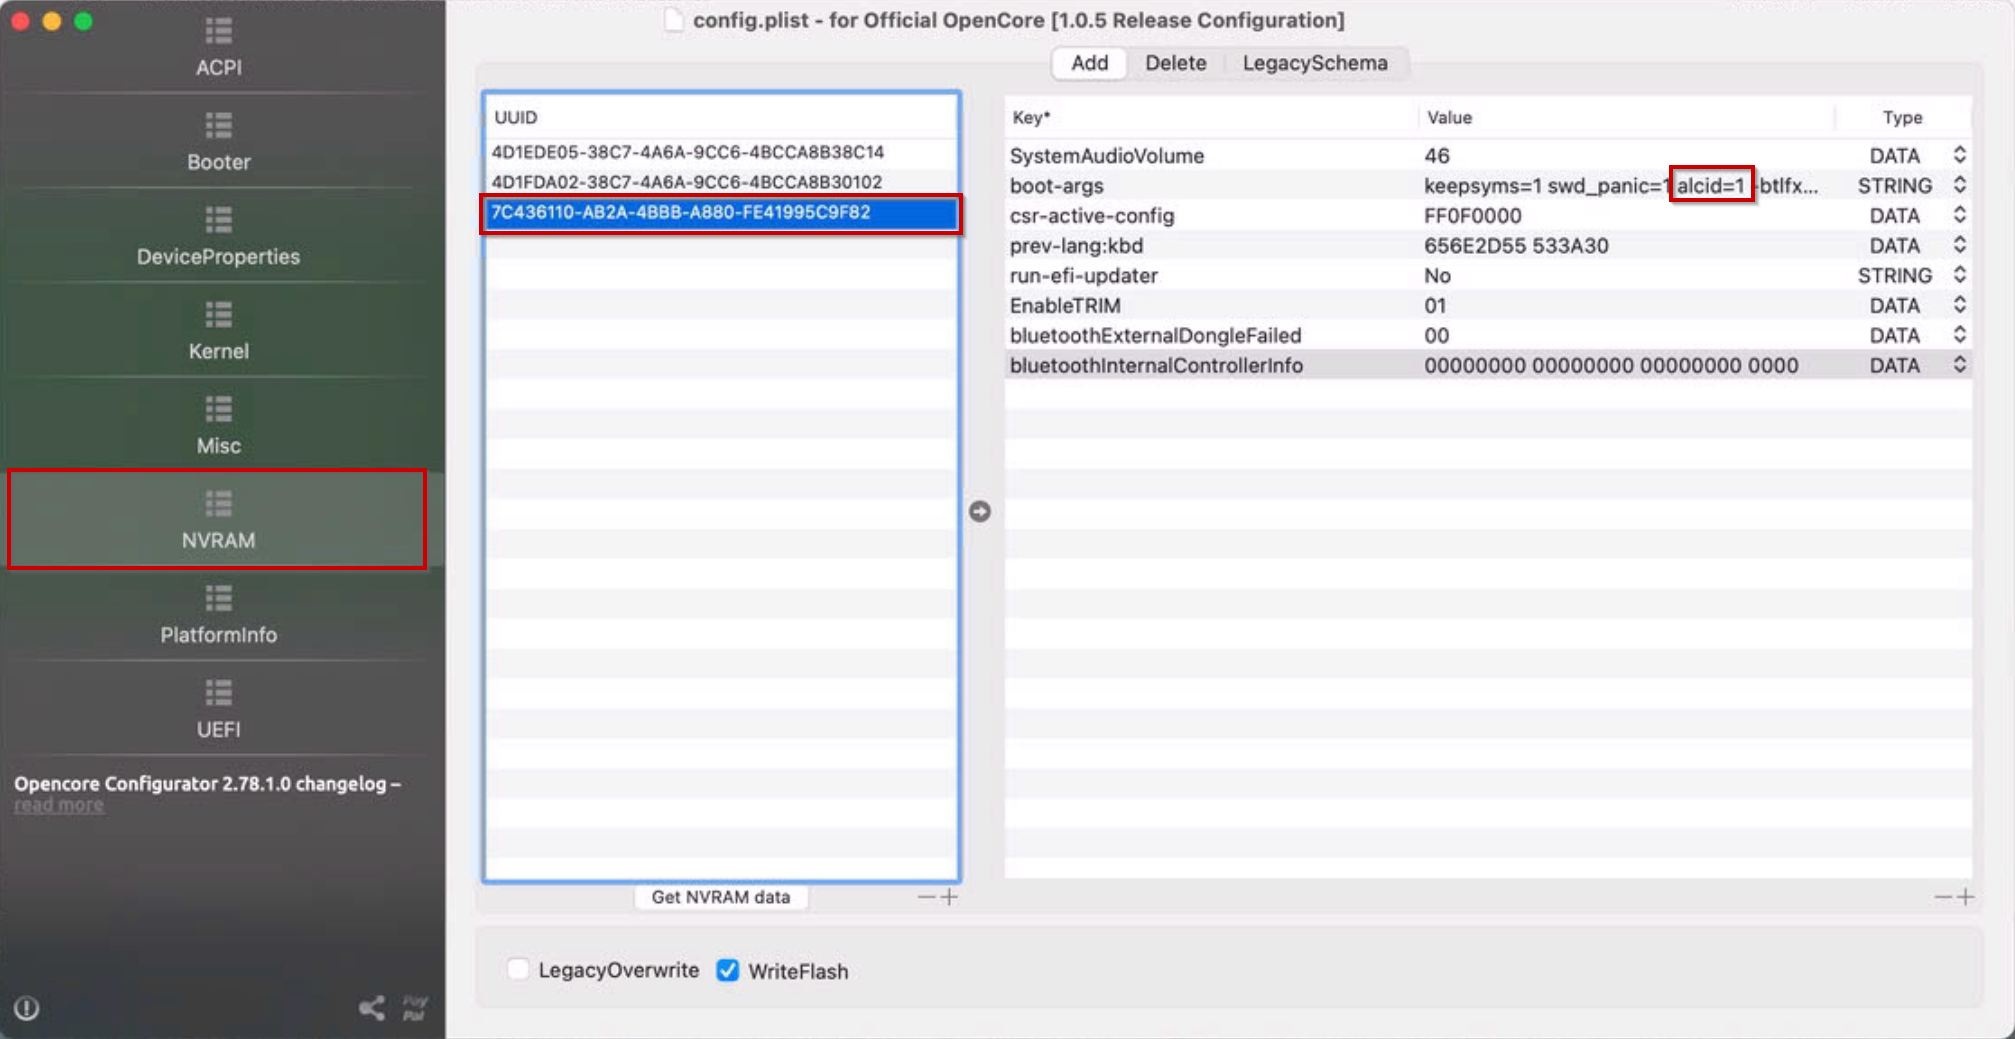Viewport: 2015px width, 1039px height.
Task: Switch to the LegacySchema tab
Action: [x=1314, y=63]
